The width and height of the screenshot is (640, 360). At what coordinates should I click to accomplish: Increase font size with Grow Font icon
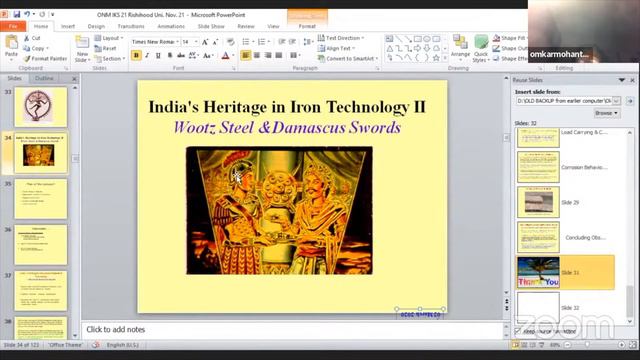[x=205, y=42]
